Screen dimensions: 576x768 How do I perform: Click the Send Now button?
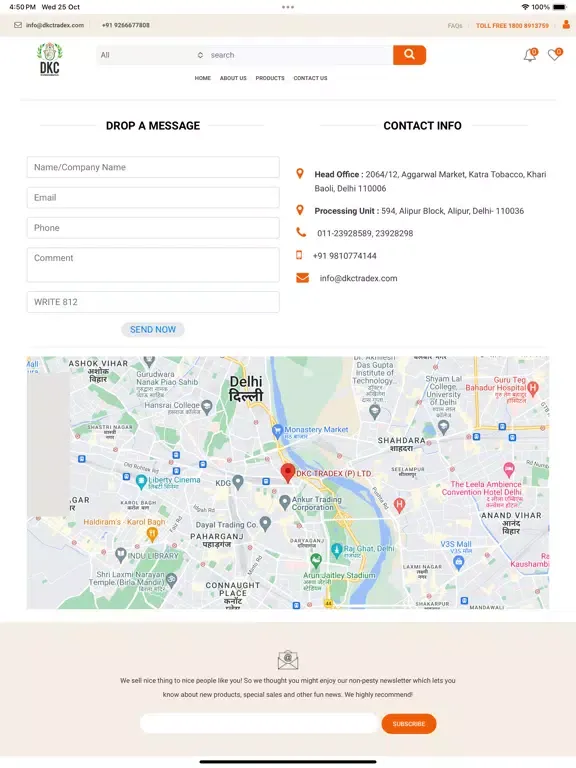point(153,330)
